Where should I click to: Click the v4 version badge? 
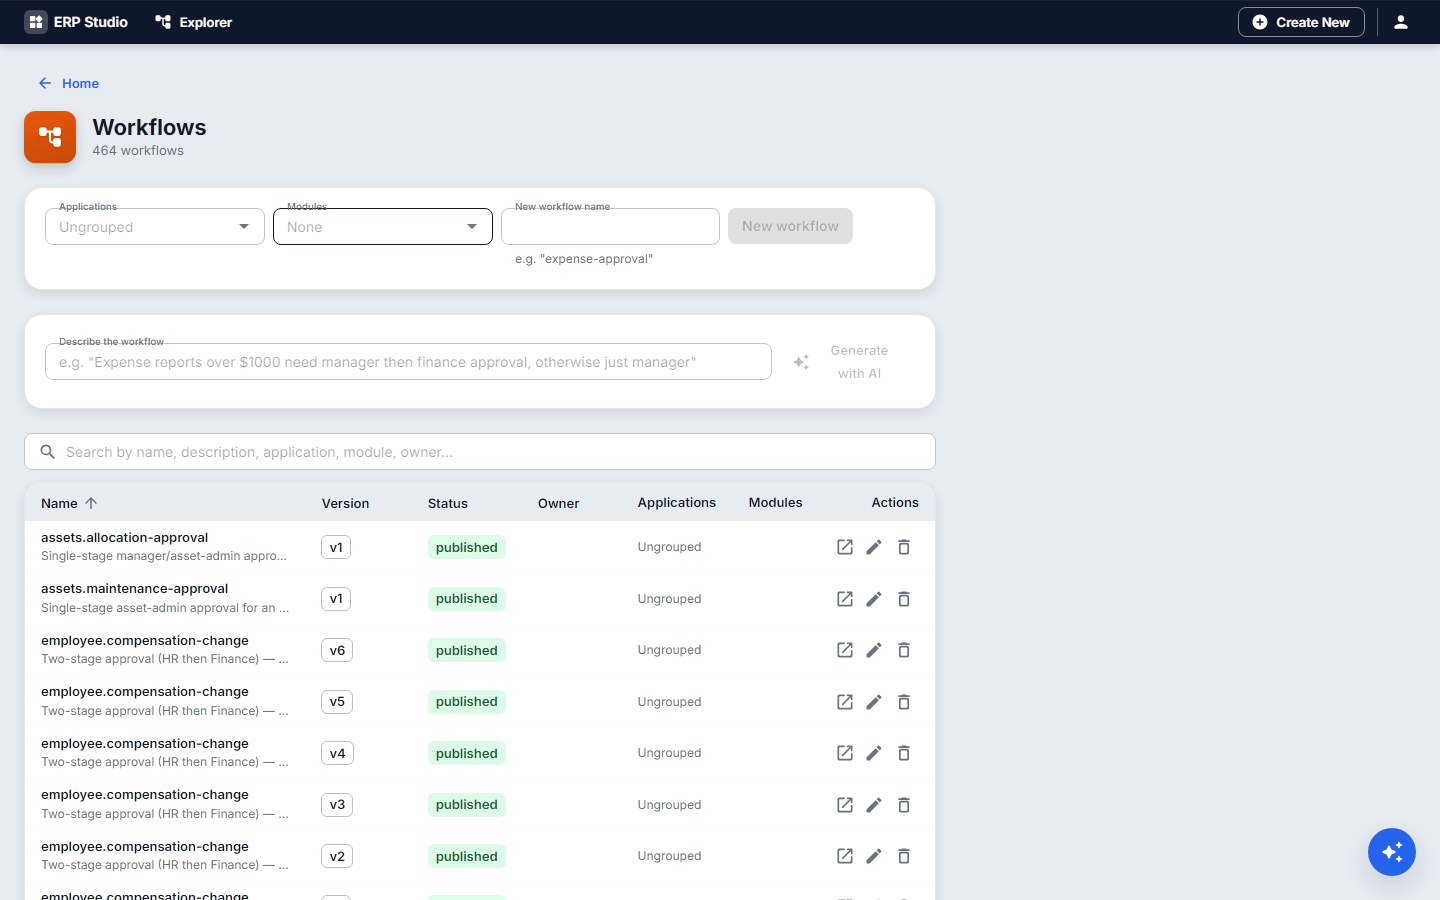click(337, 753)
